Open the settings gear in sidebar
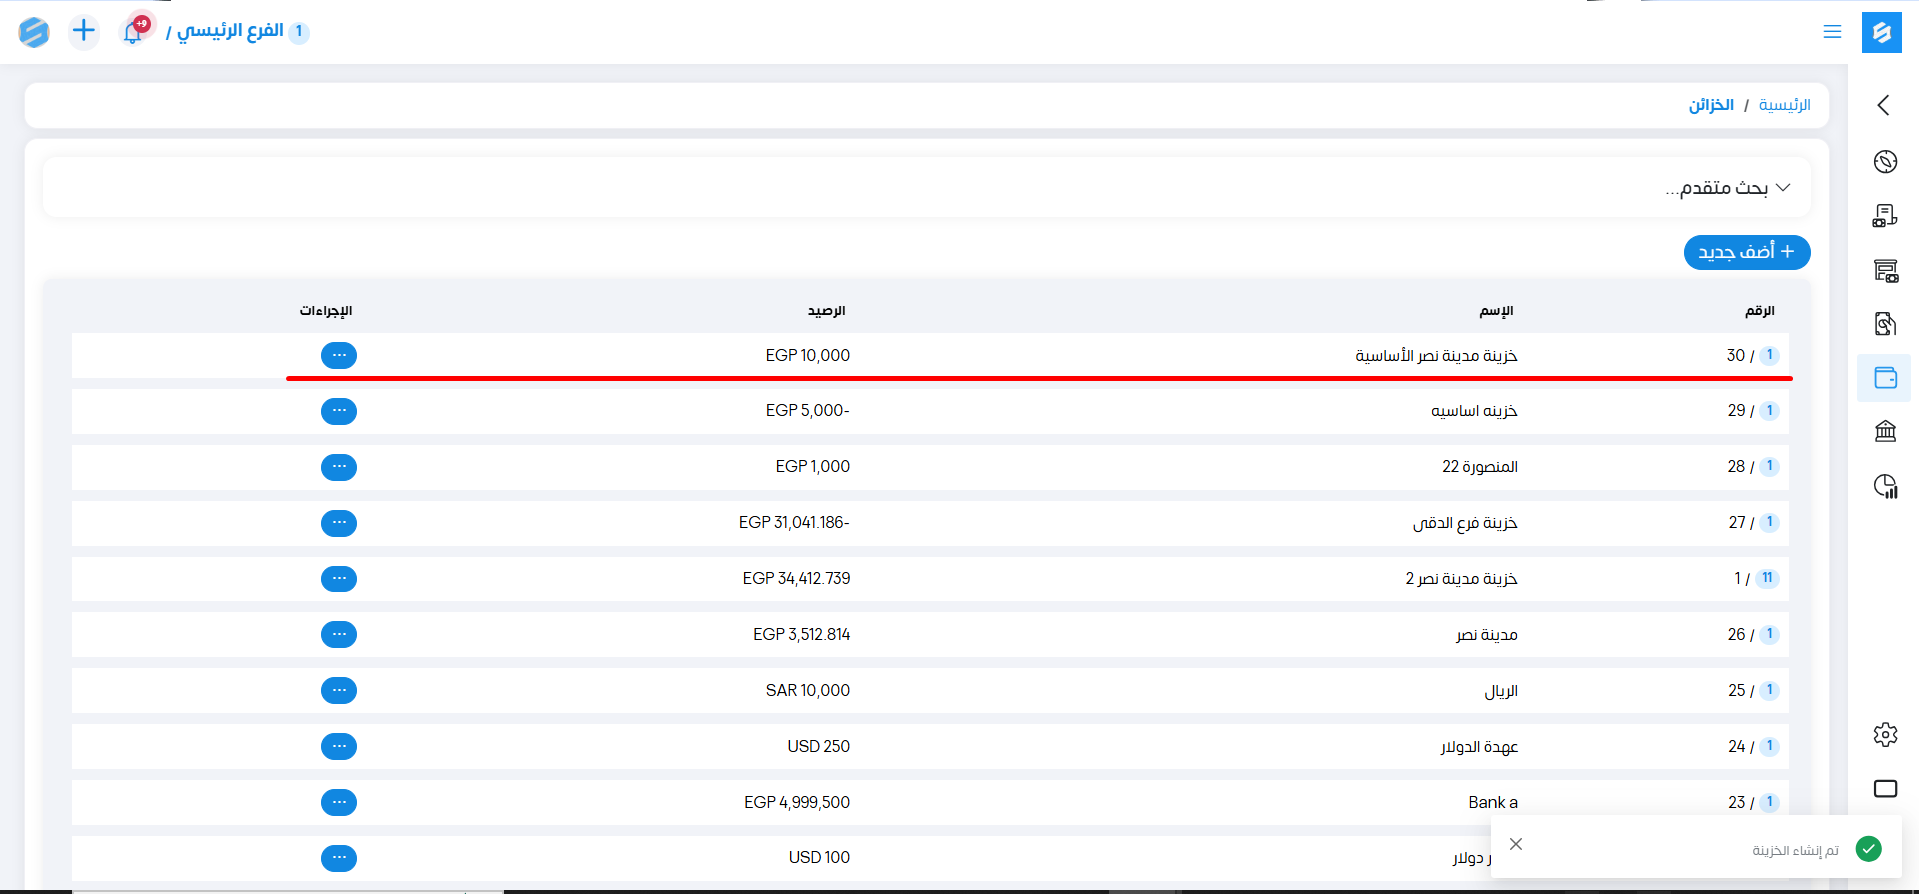Viewport: 1919px width, 894px height. (1885, 735)
